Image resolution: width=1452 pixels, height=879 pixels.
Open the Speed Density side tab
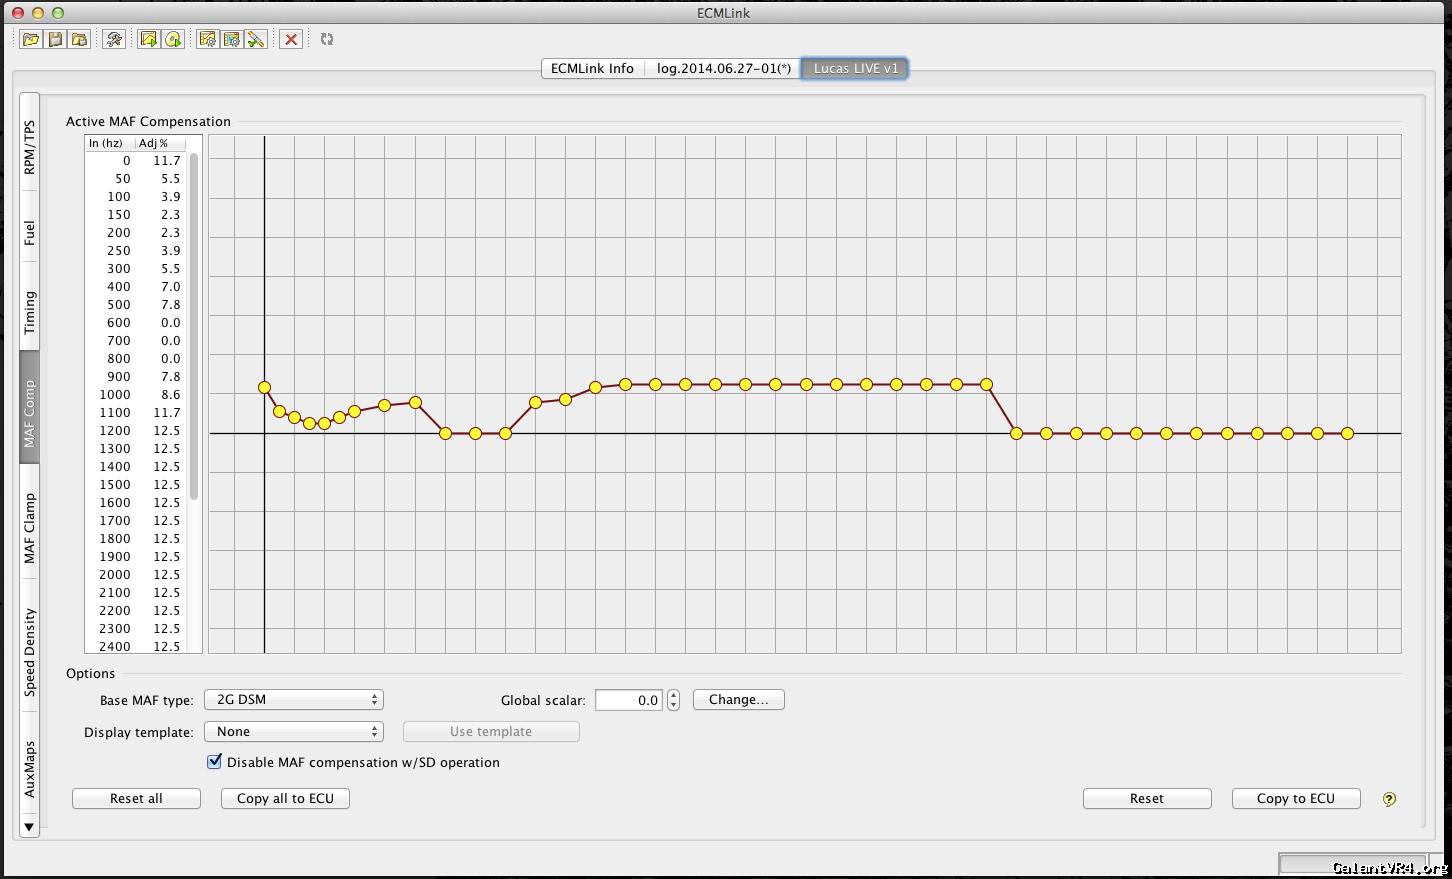click(x=30, y=652)
